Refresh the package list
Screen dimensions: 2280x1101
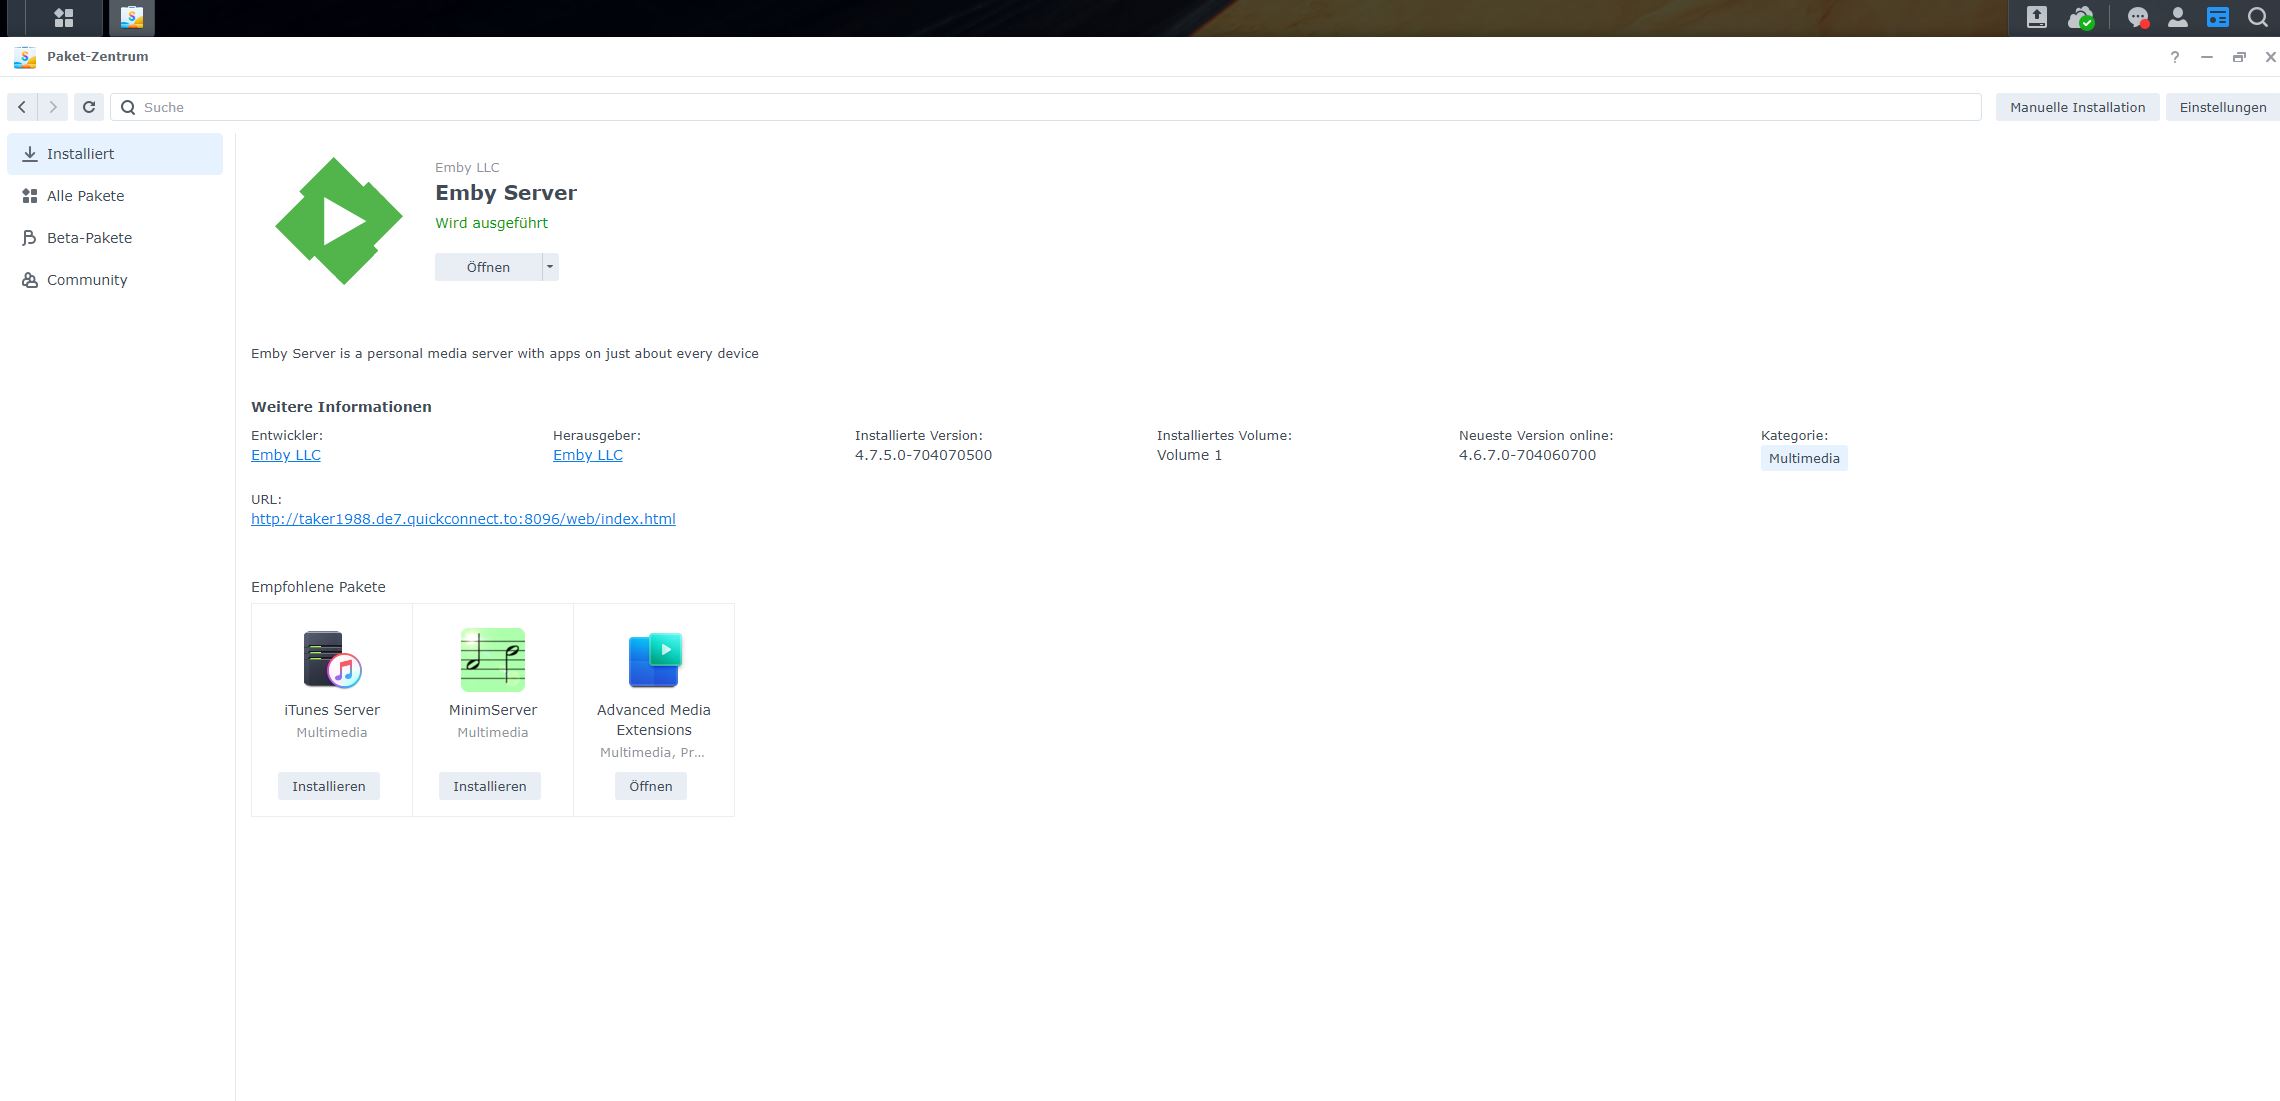point(89,107)
